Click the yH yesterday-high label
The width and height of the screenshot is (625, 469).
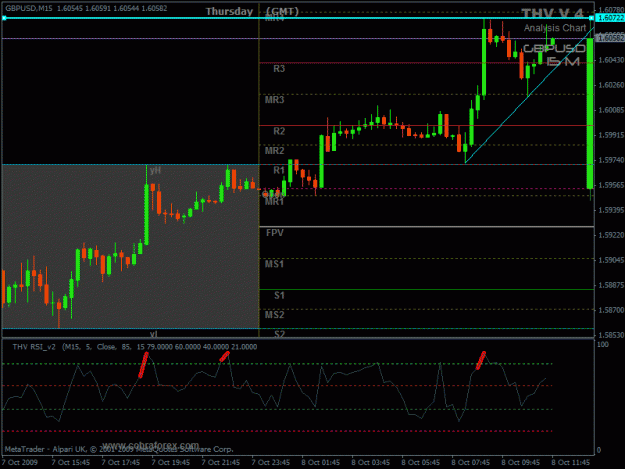[x=155, y=171]
